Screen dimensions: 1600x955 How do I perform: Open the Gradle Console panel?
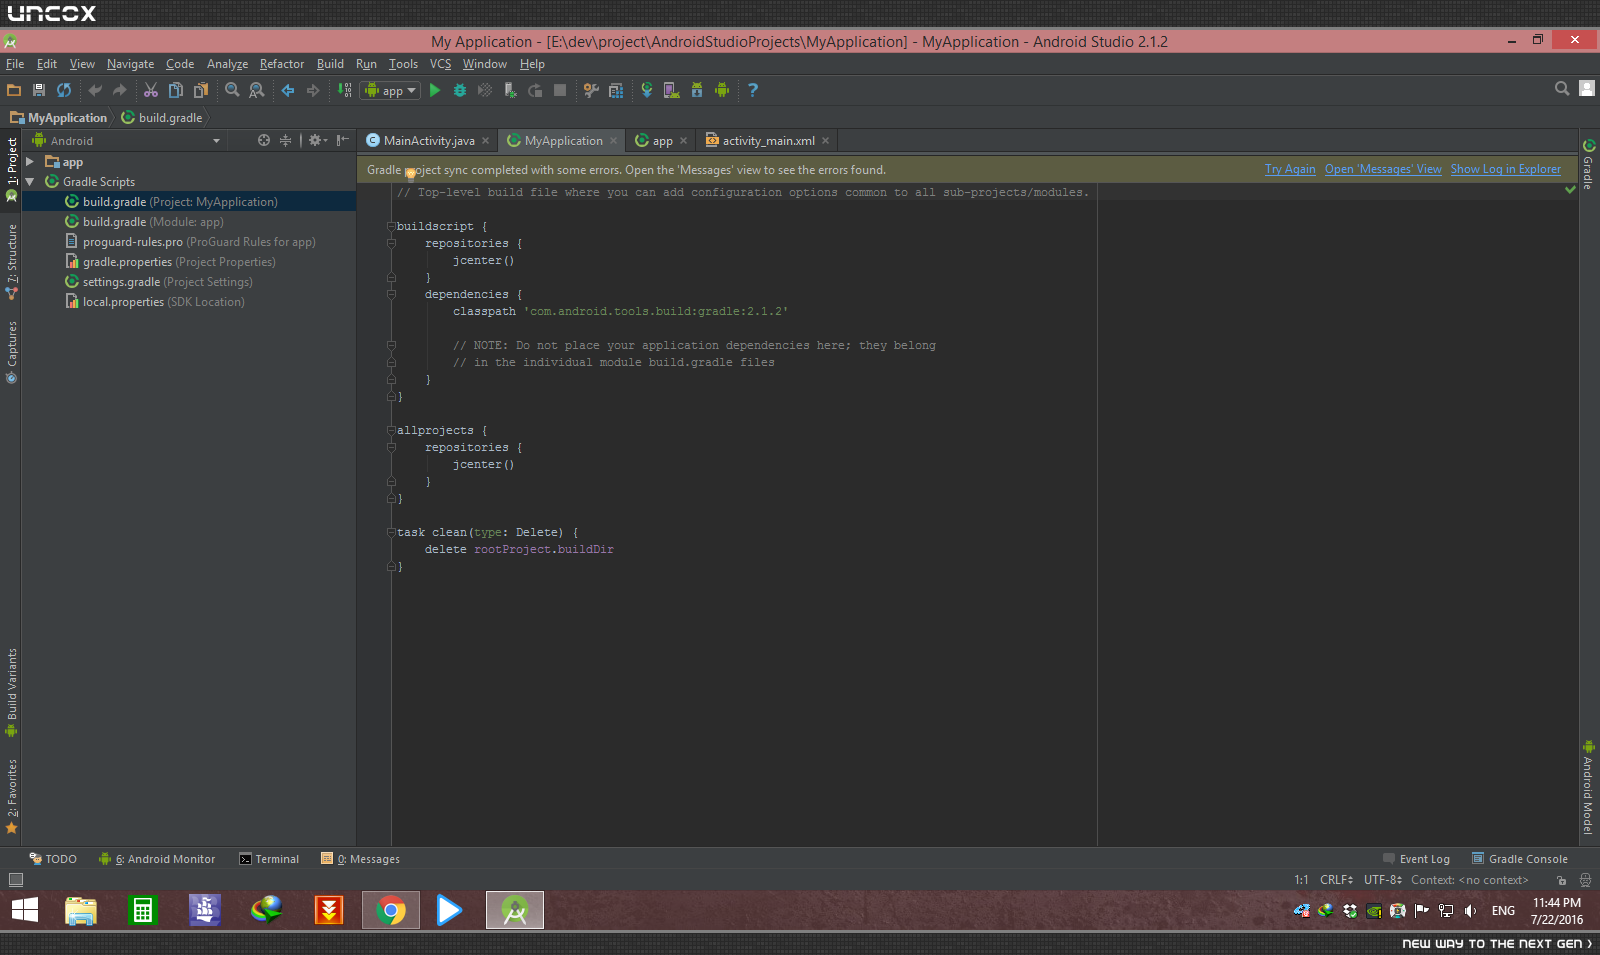point(1519,859)
